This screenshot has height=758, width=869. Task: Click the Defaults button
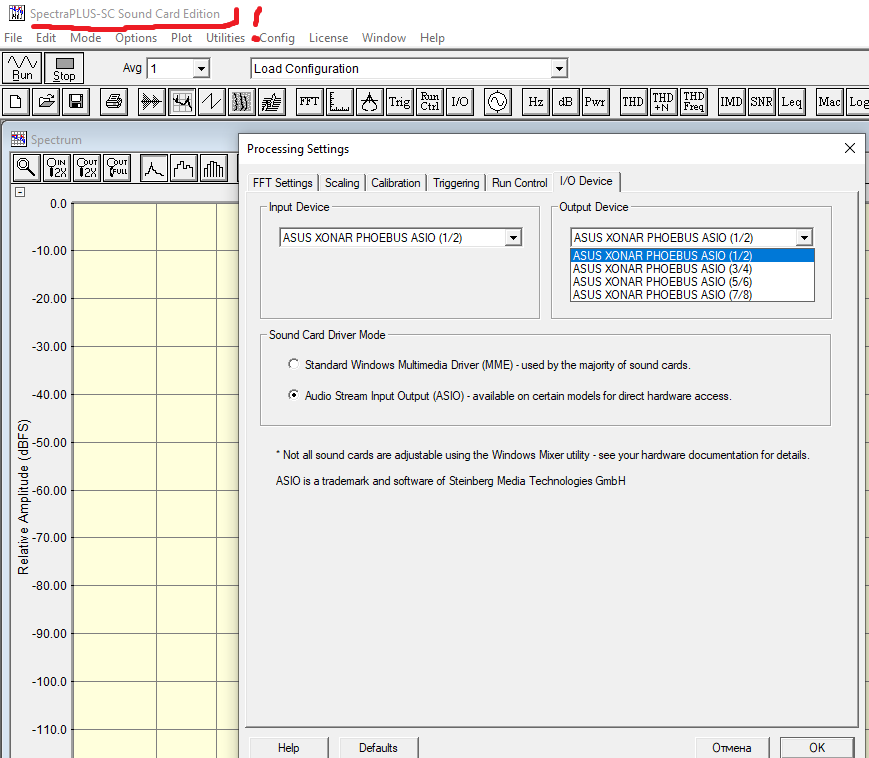click(x=378, y=747)
